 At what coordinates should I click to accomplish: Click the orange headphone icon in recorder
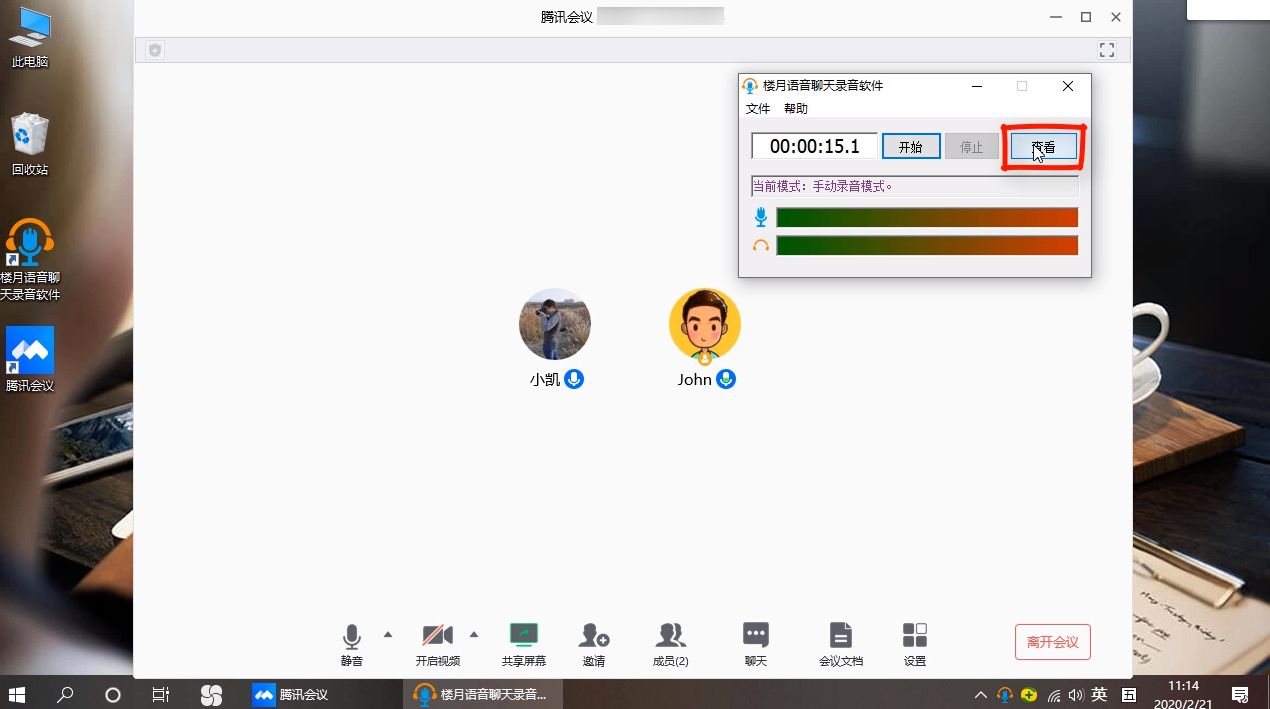(761, 245)
